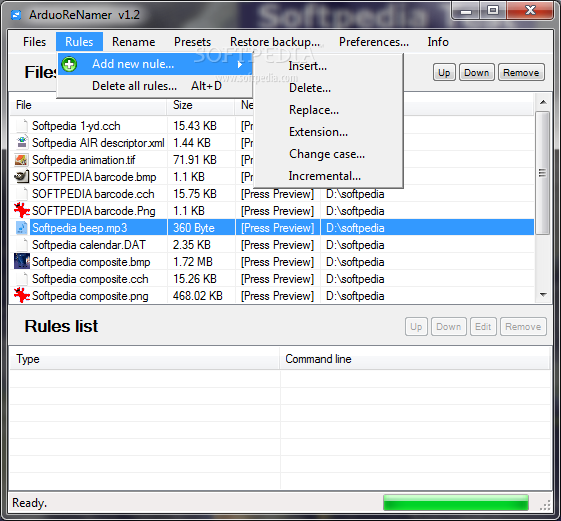Select Insert... rule from submenu
561x521 pixels.
click(328, 66)
